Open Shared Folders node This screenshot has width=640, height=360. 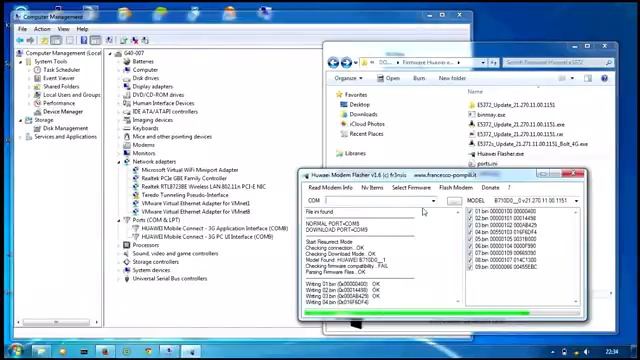pos(61,87)
